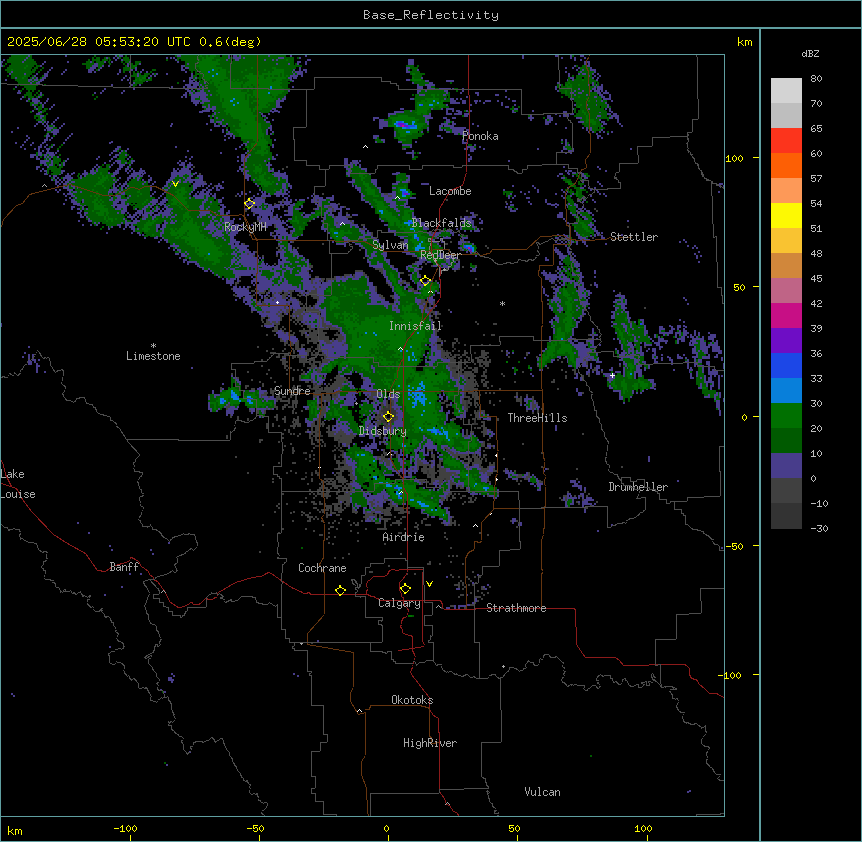Click the Airdrie city label
The width and height of the screenshot is (862, 842).
pyautogui.click(x=403, y=537)
